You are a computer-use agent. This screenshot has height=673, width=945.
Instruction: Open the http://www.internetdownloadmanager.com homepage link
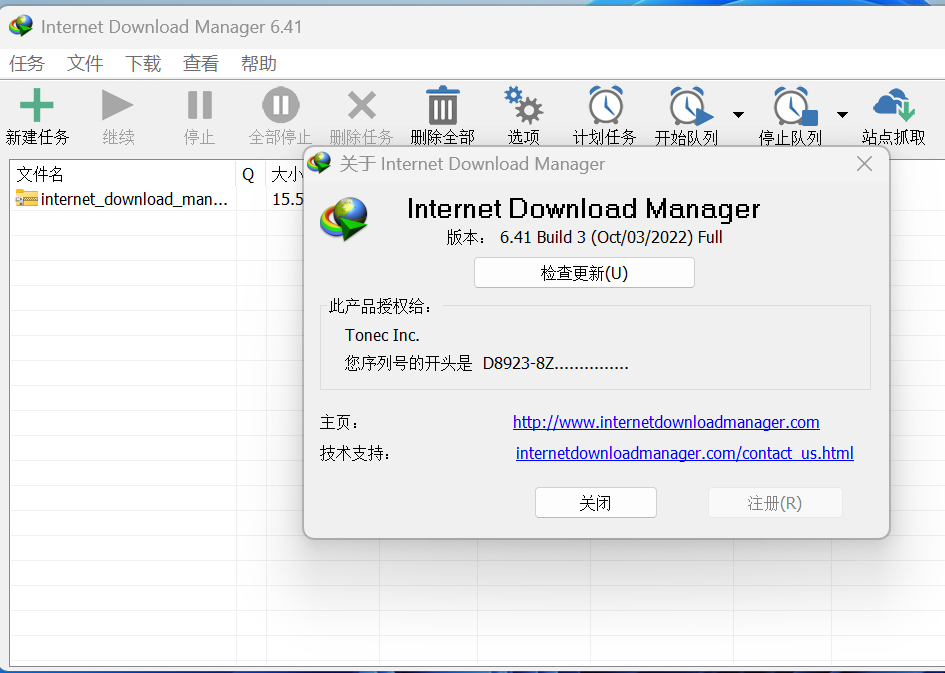666,422
